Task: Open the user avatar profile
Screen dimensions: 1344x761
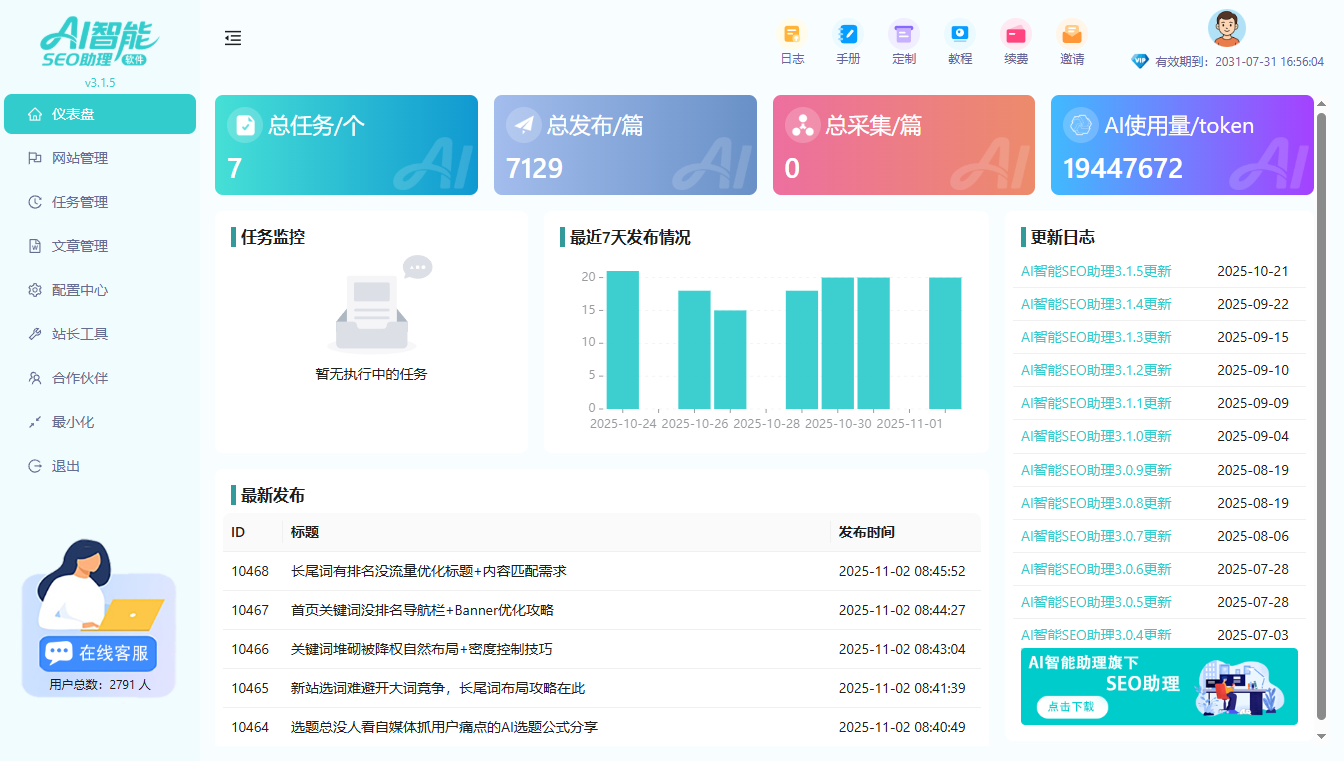Action: tap(1226, 28)
